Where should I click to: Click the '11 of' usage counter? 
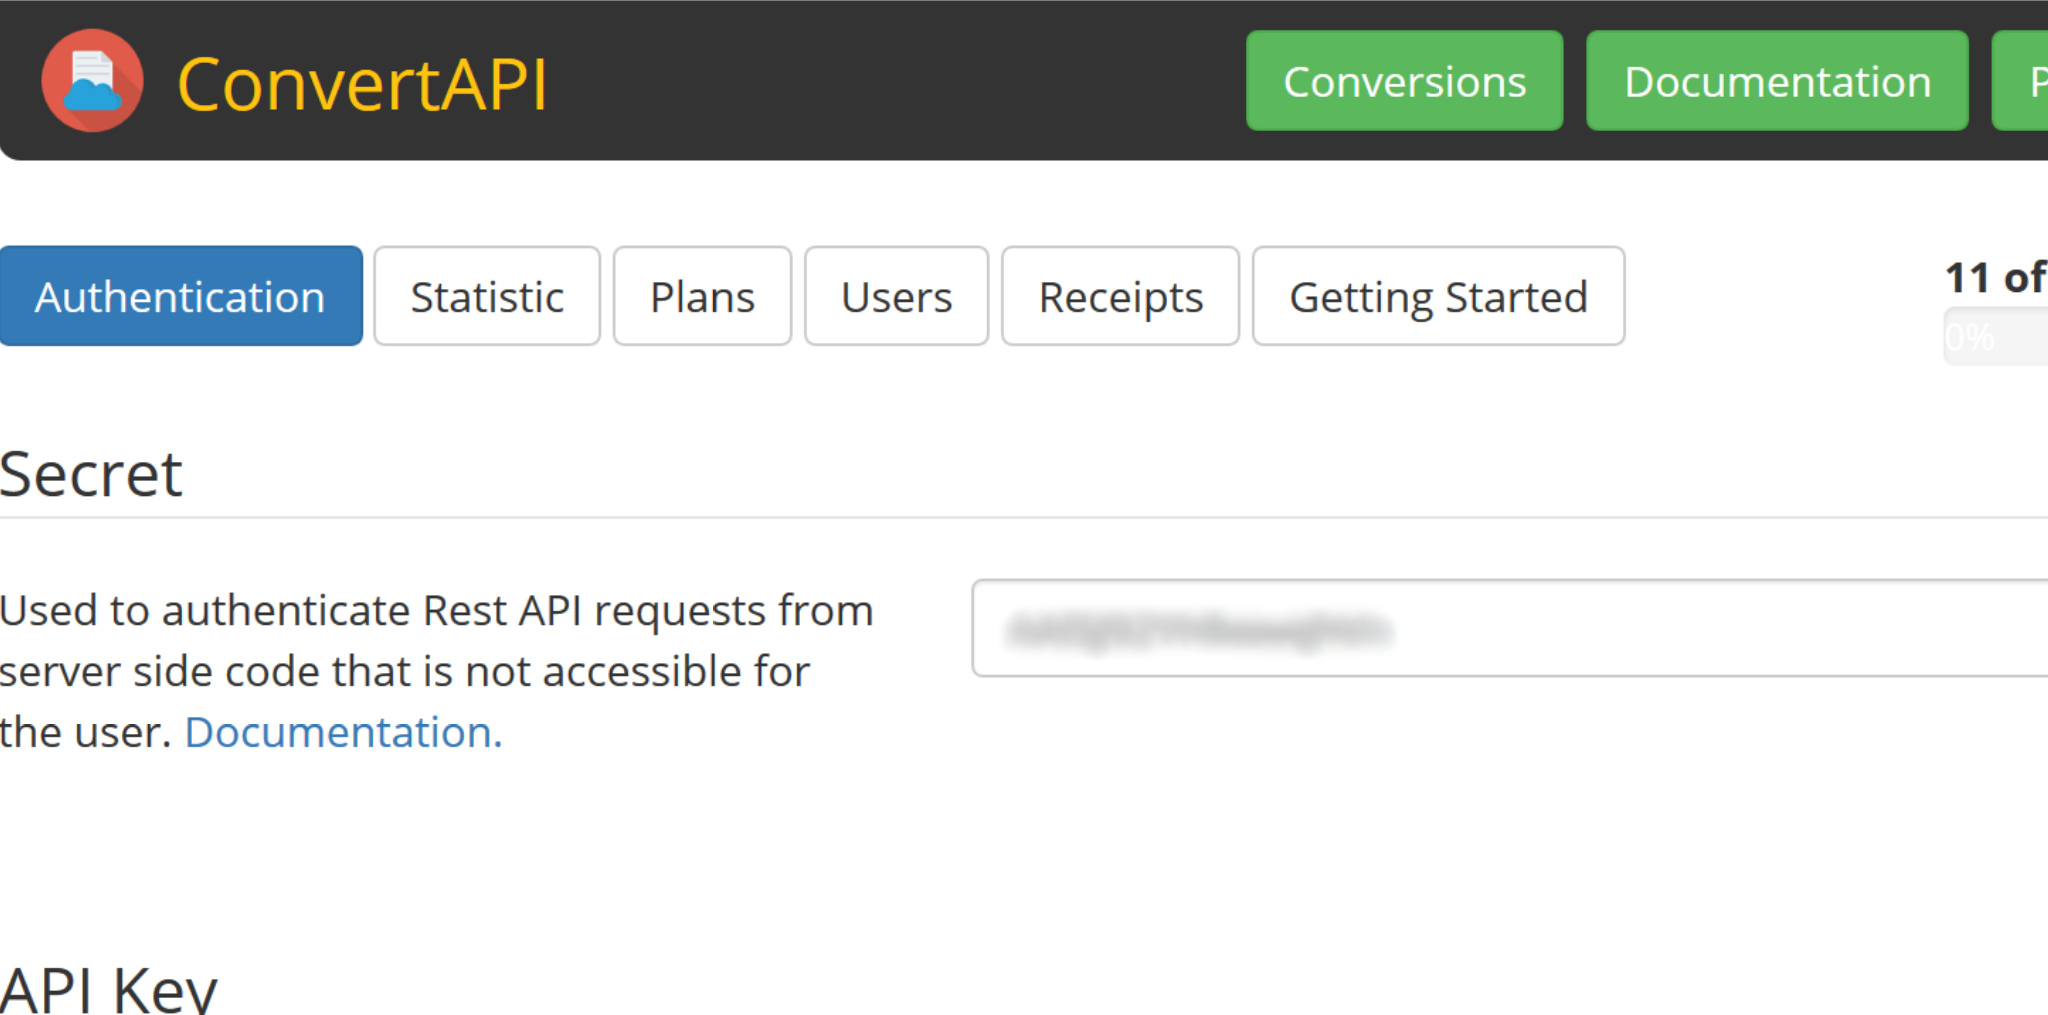click(1995, 278)
